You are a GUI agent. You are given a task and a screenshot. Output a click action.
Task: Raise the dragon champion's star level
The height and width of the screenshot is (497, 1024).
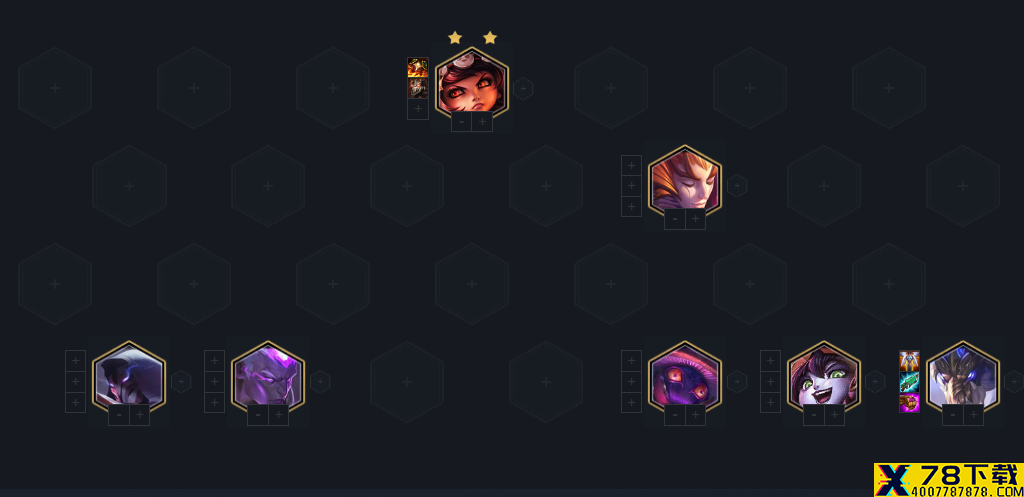(973, 415)
